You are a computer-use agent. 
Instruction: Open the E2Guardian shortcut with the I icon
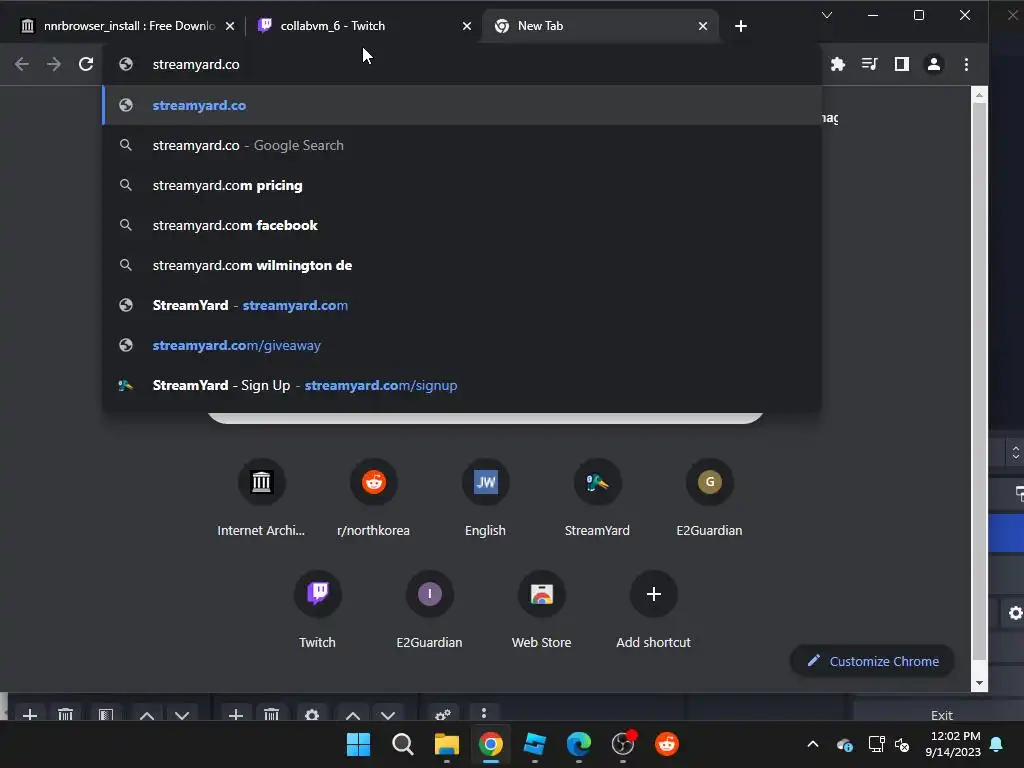429,609
